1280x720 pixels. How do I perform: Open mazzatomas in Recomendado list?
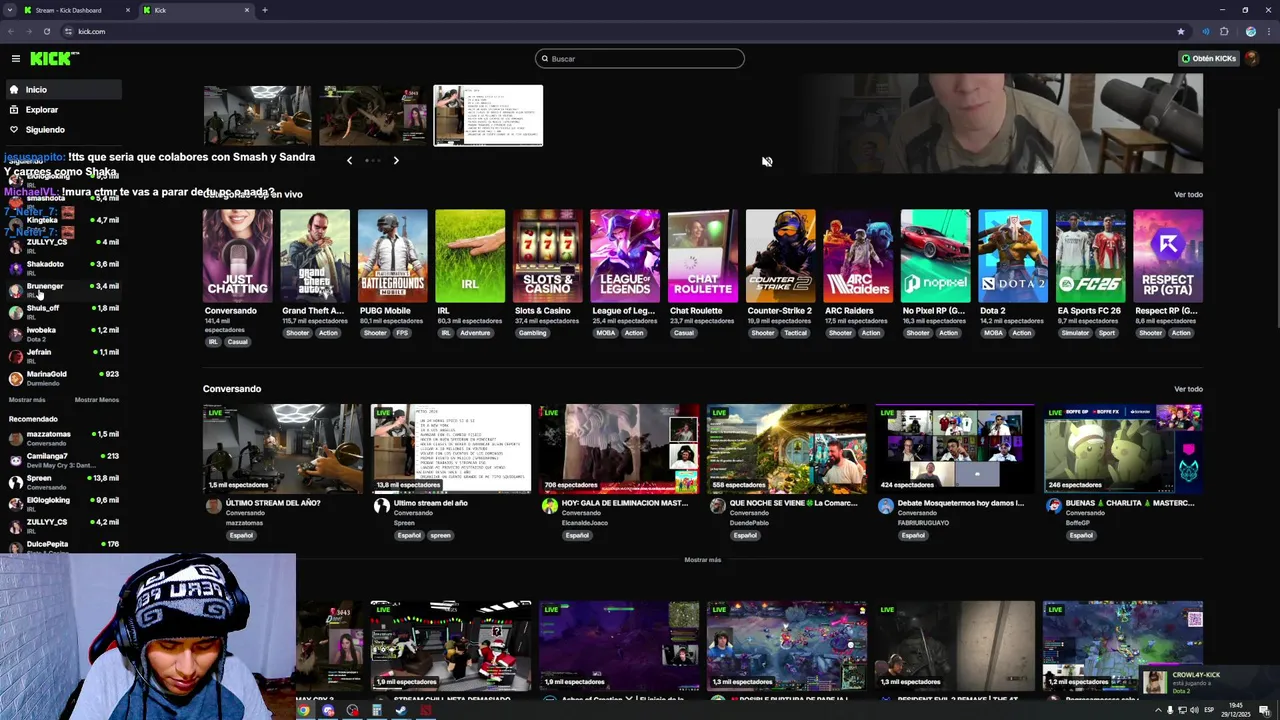click(63, 438)
